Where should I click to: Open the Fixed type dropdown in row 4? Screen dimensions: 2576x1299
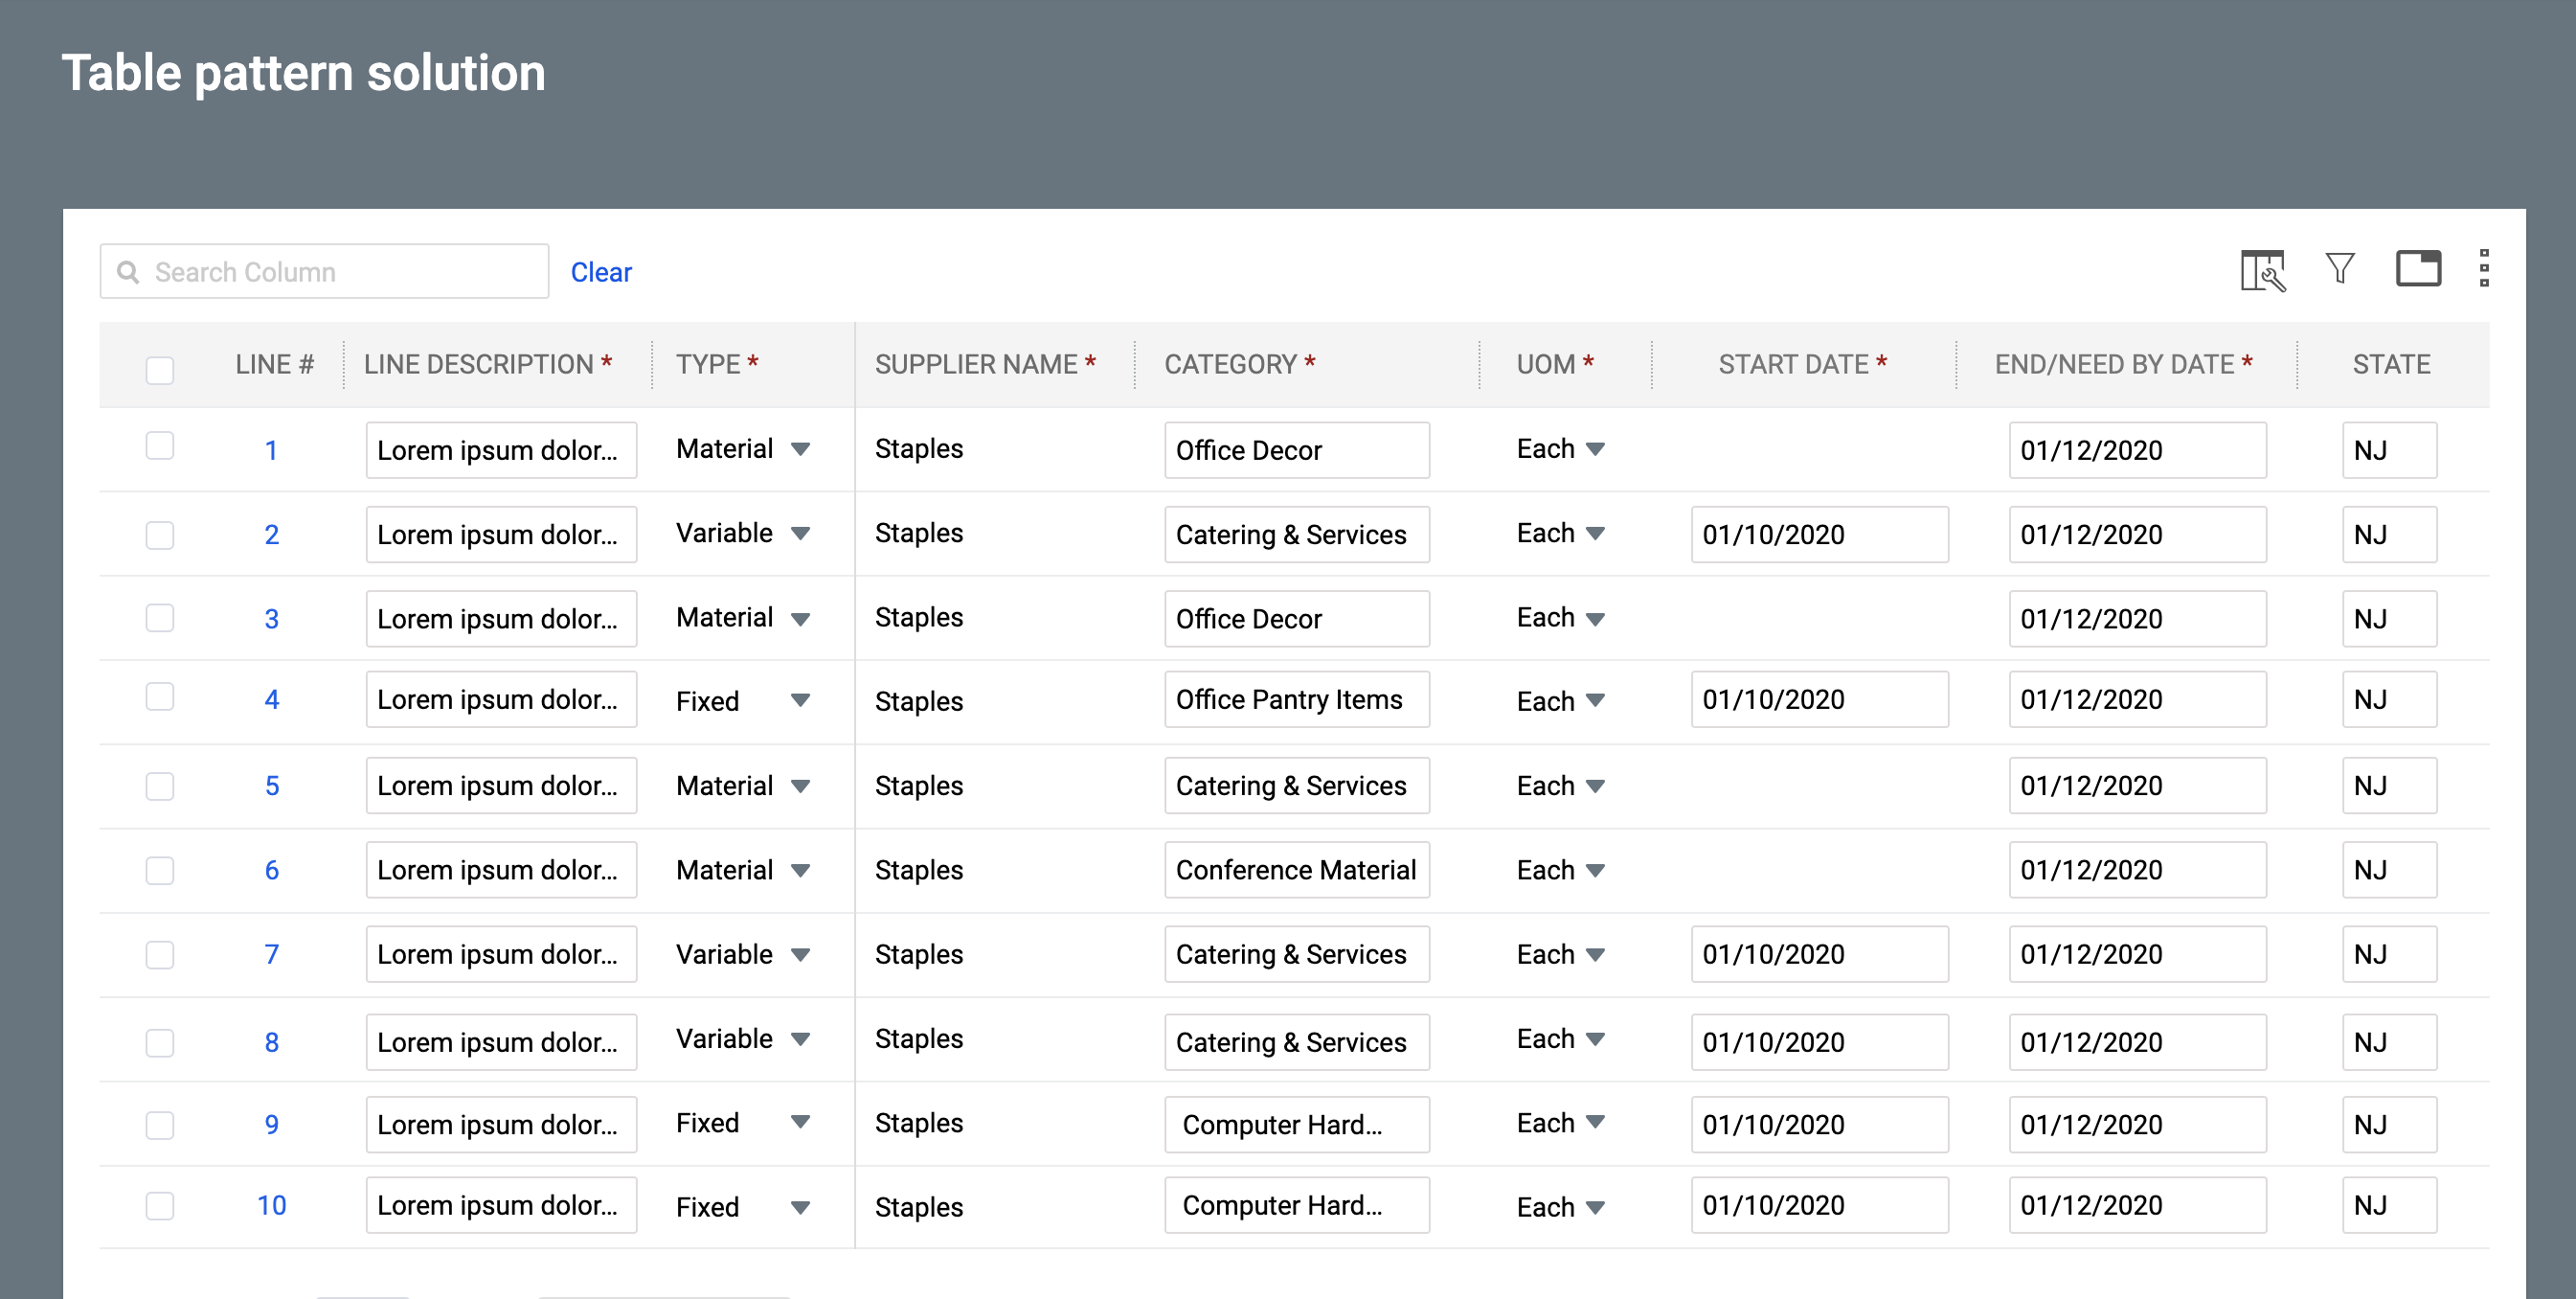(x=800, y=700)
